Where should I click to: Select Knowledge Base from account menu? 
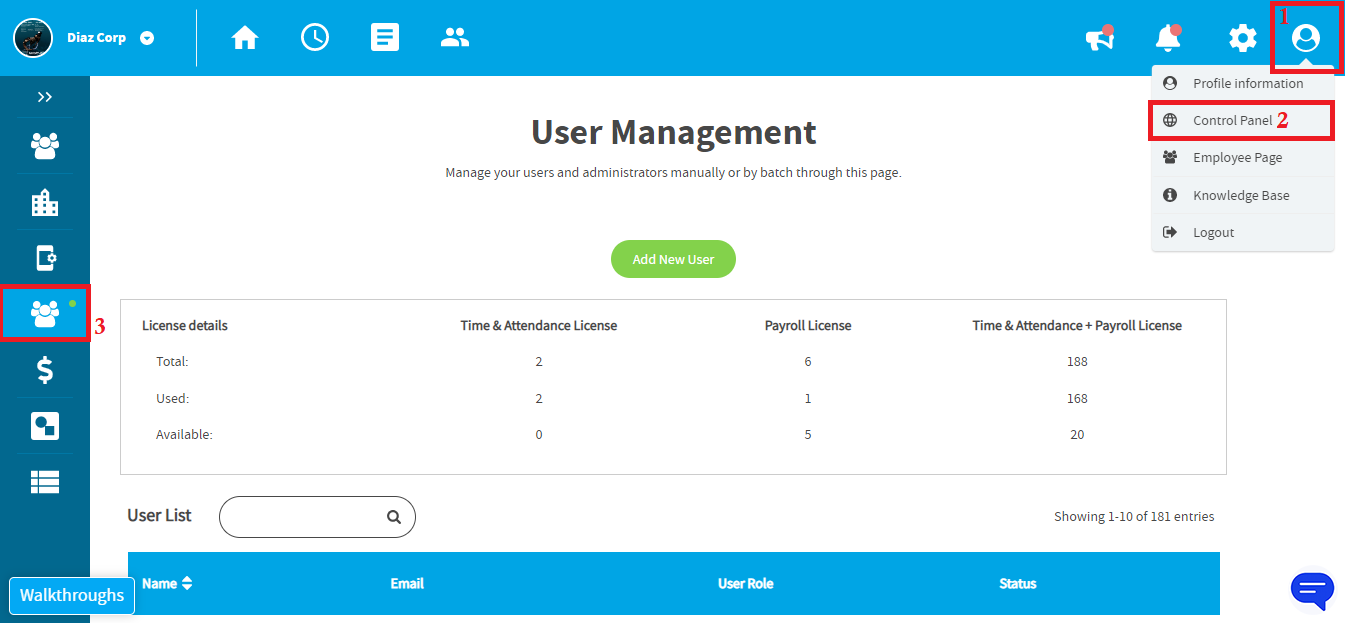(x=1243, y=196)
